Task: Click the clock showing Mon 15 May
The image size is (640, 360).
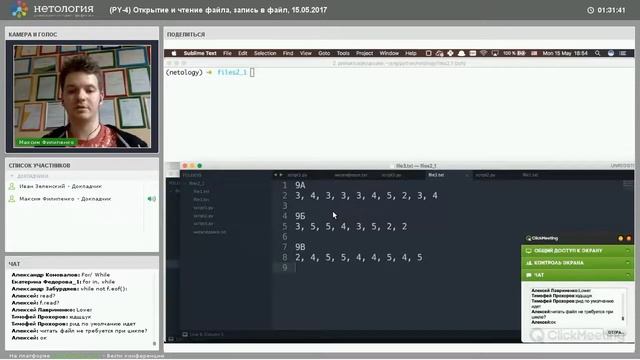Action: pyautogui.click(x=565, y=53)
